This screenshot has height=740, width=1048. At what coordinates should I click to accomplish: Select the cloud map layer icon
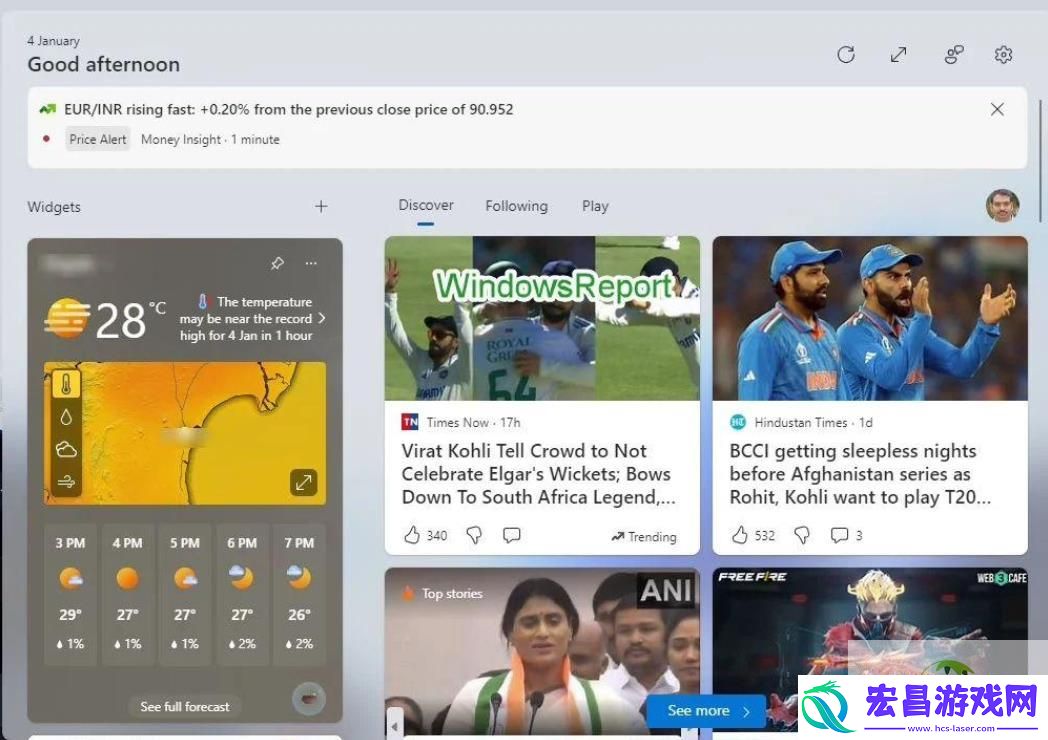[x=66, y=449]
